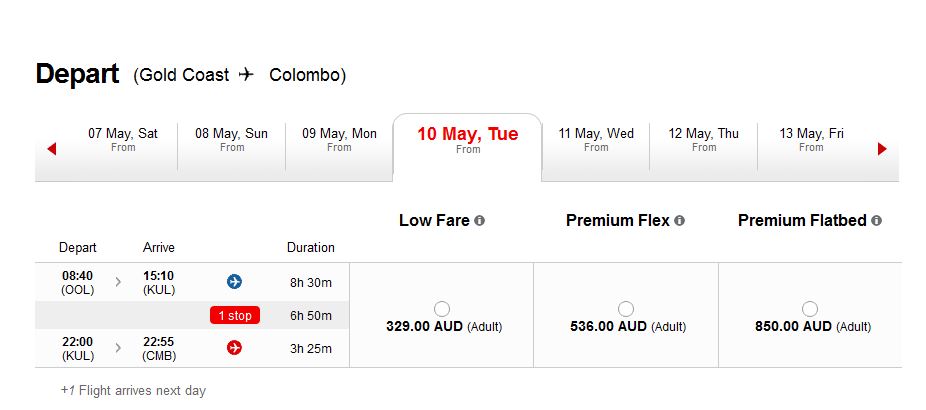This screenshot has height=410, width=926.
Task: Click the Premium Flex info icon
Action: point(680,221)
